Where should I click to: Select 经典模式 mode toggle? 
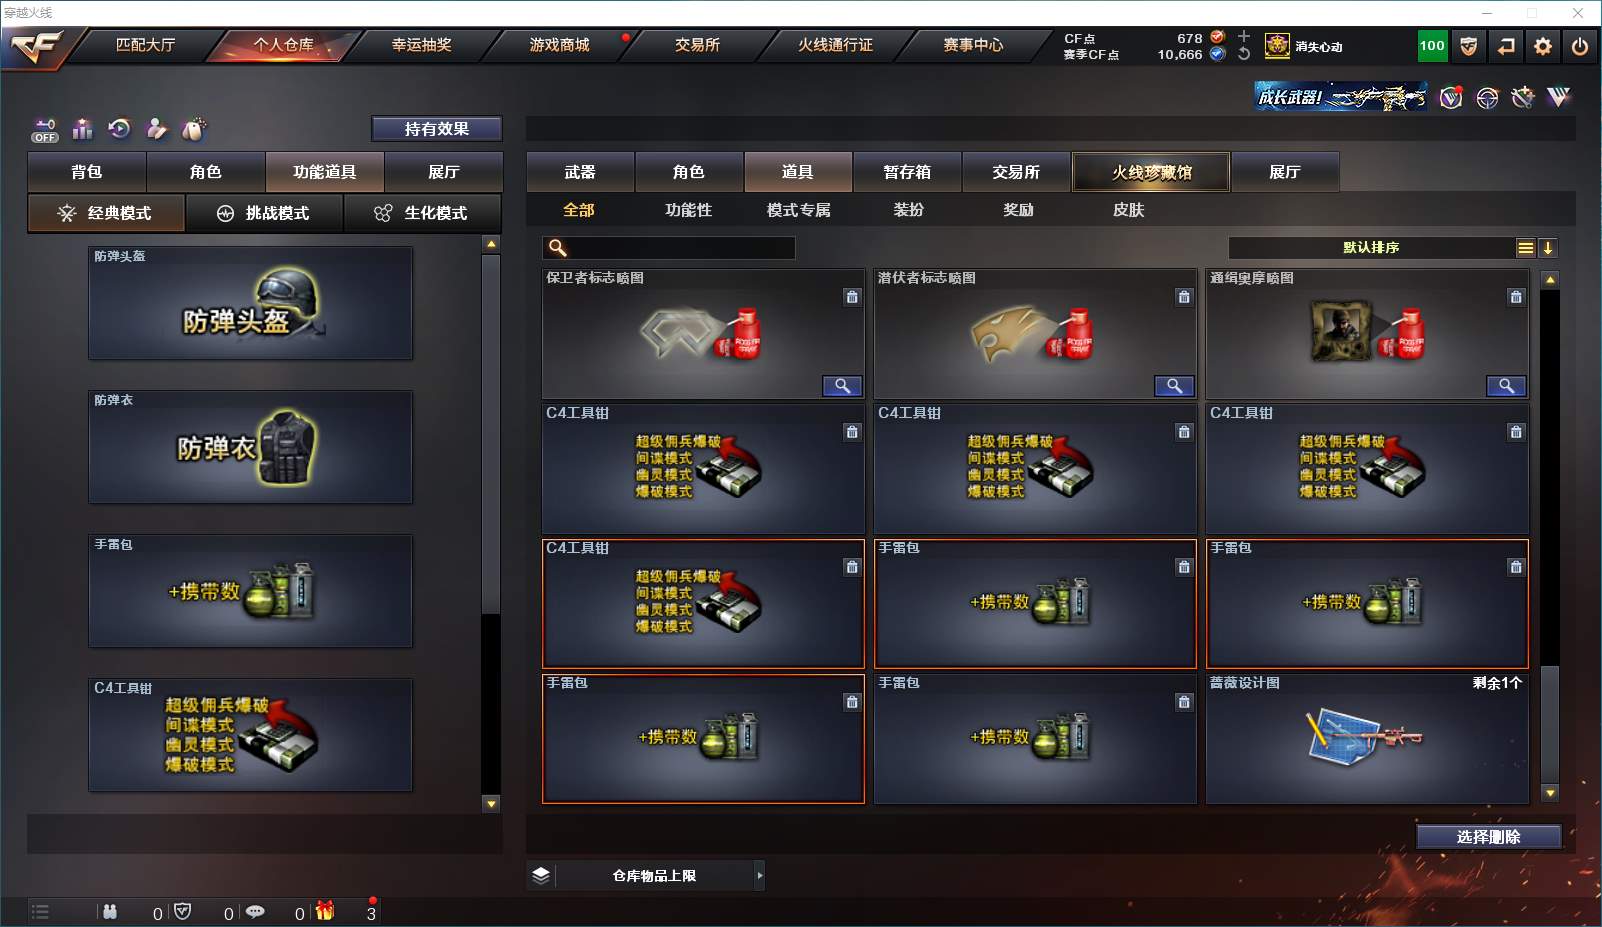point(106,213)
